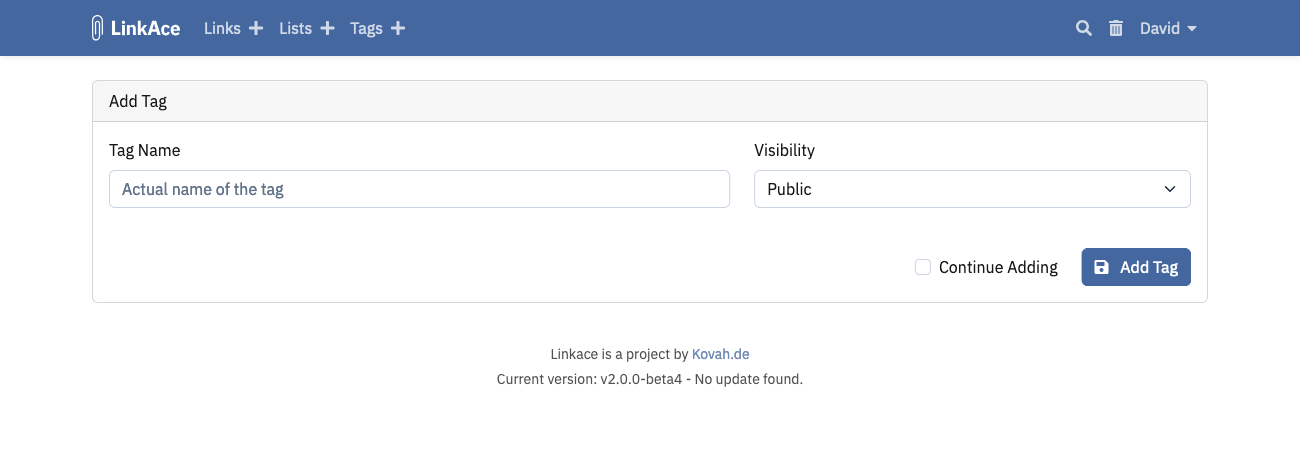This screenshot has width=1300, height=460.
Task: Open the Links menu item
Action: click(x=222, y=28)
